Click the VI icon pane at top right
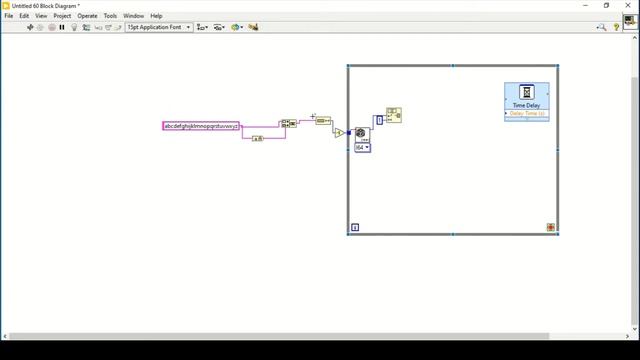This screenshot has height=360, width=640. pyautogui.click(x=630, y=21)
